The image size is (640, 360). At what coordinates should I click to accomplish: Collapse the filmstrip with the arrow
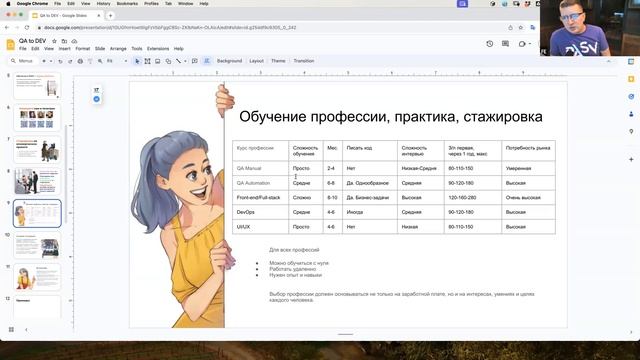click(x=27, y=329)
